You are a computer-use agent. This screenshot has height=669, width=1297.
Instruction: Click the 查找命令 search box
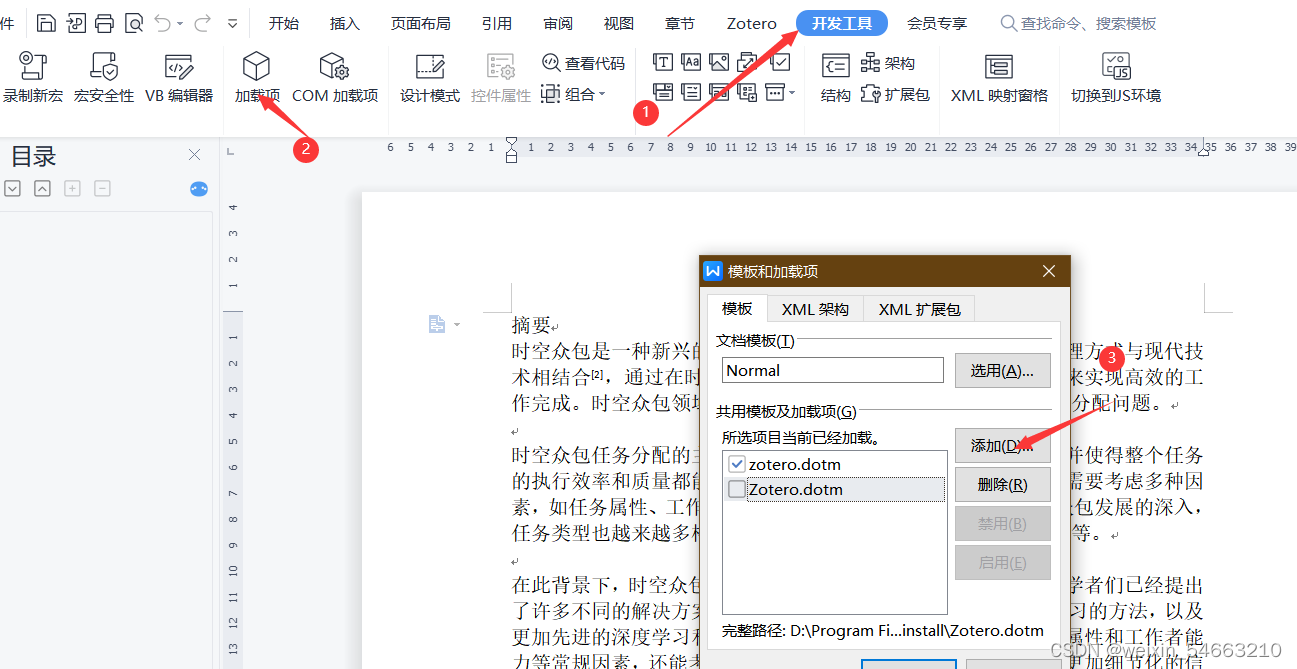coord(1080,23)
